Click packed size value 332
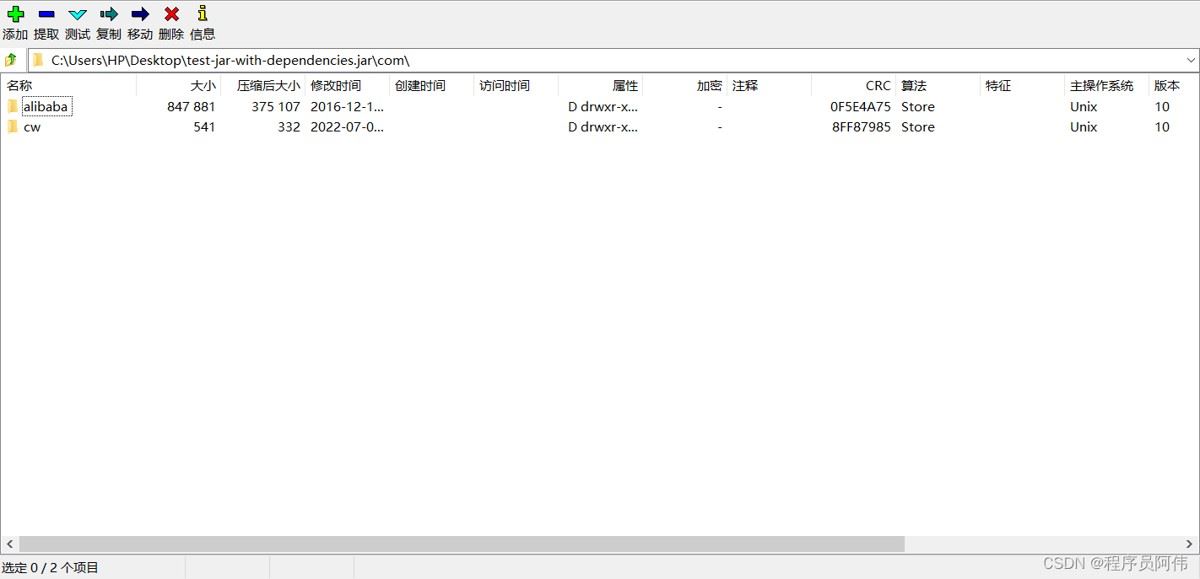The image size is (1200, 579). pyautogui.click(x=289, y=127)
